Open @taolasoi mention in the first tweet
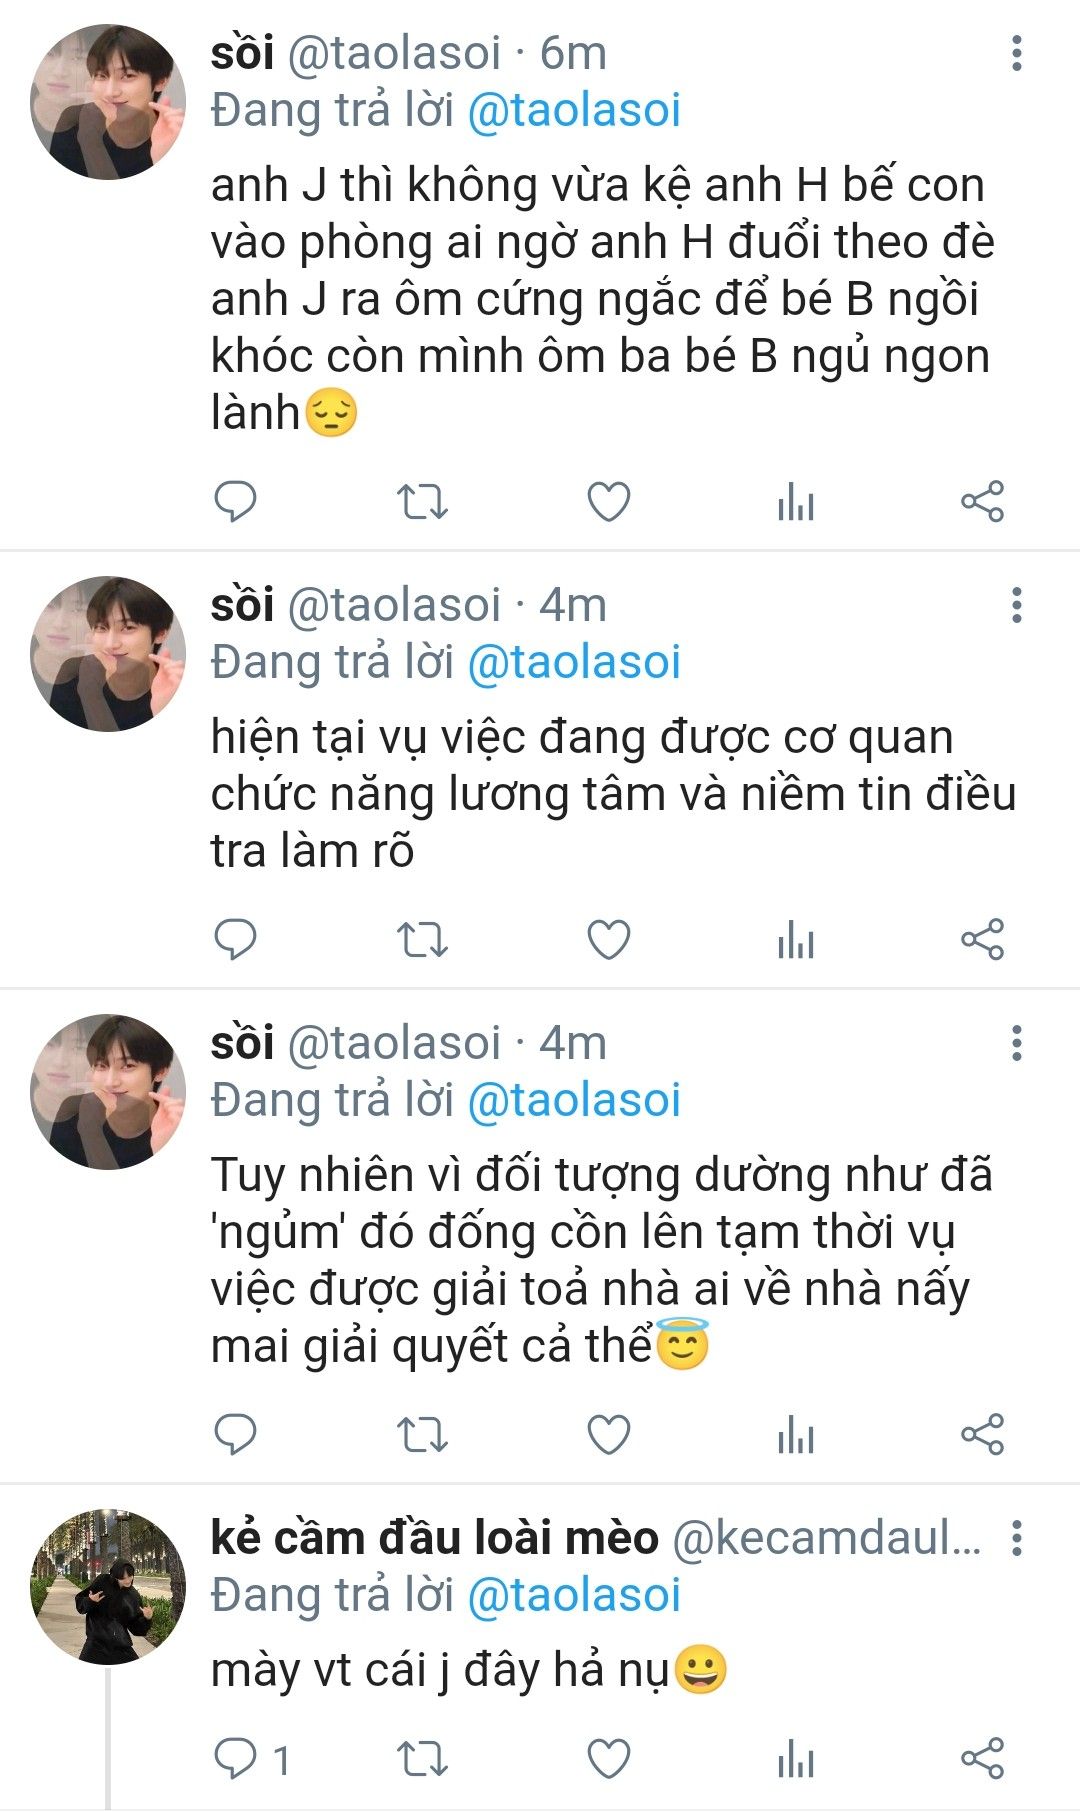Screen dimensions: 1080x1812 574,110
